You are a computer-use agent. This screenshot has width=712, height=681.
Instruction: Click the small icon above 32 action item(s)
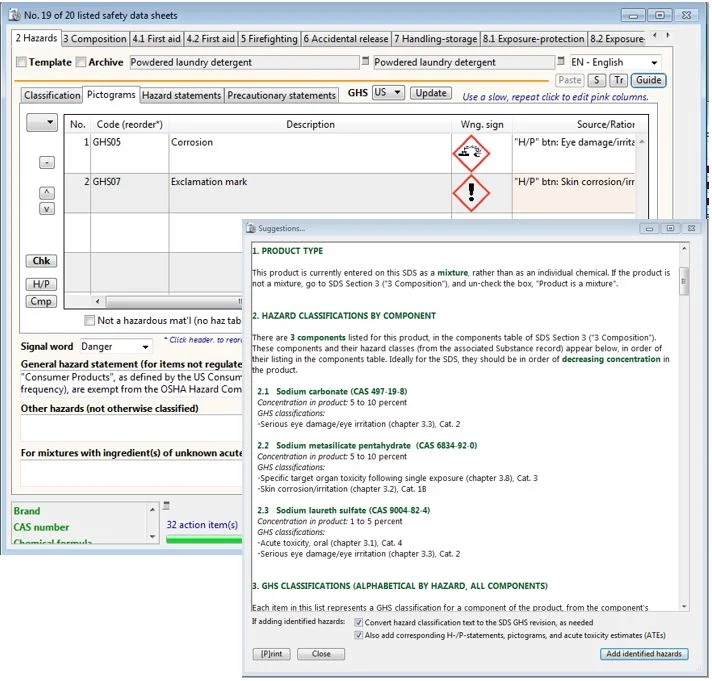click(x=167, y=505)
